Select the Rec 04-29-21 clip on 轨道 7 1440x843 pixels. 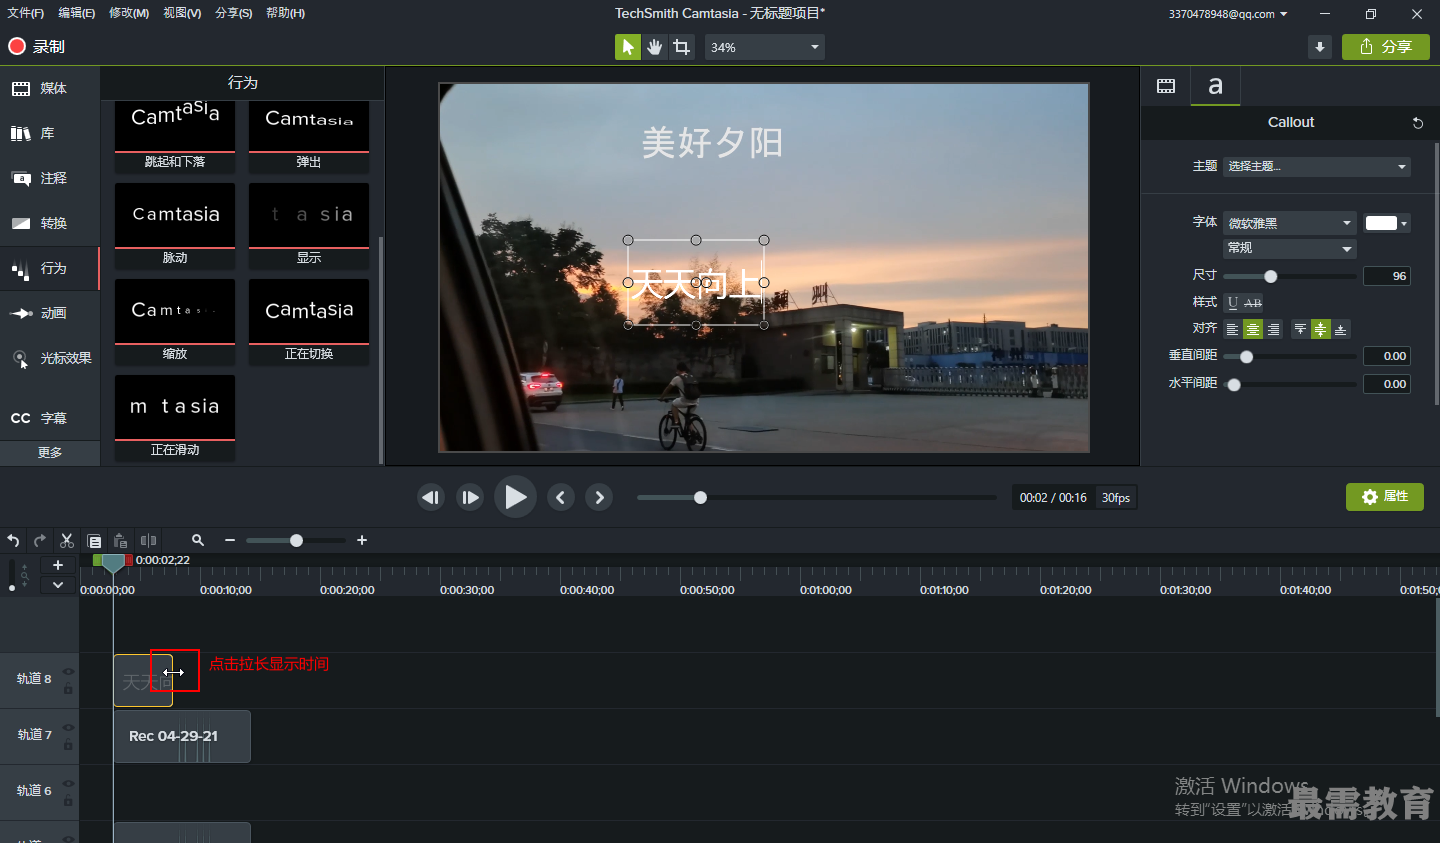point(182,737)
